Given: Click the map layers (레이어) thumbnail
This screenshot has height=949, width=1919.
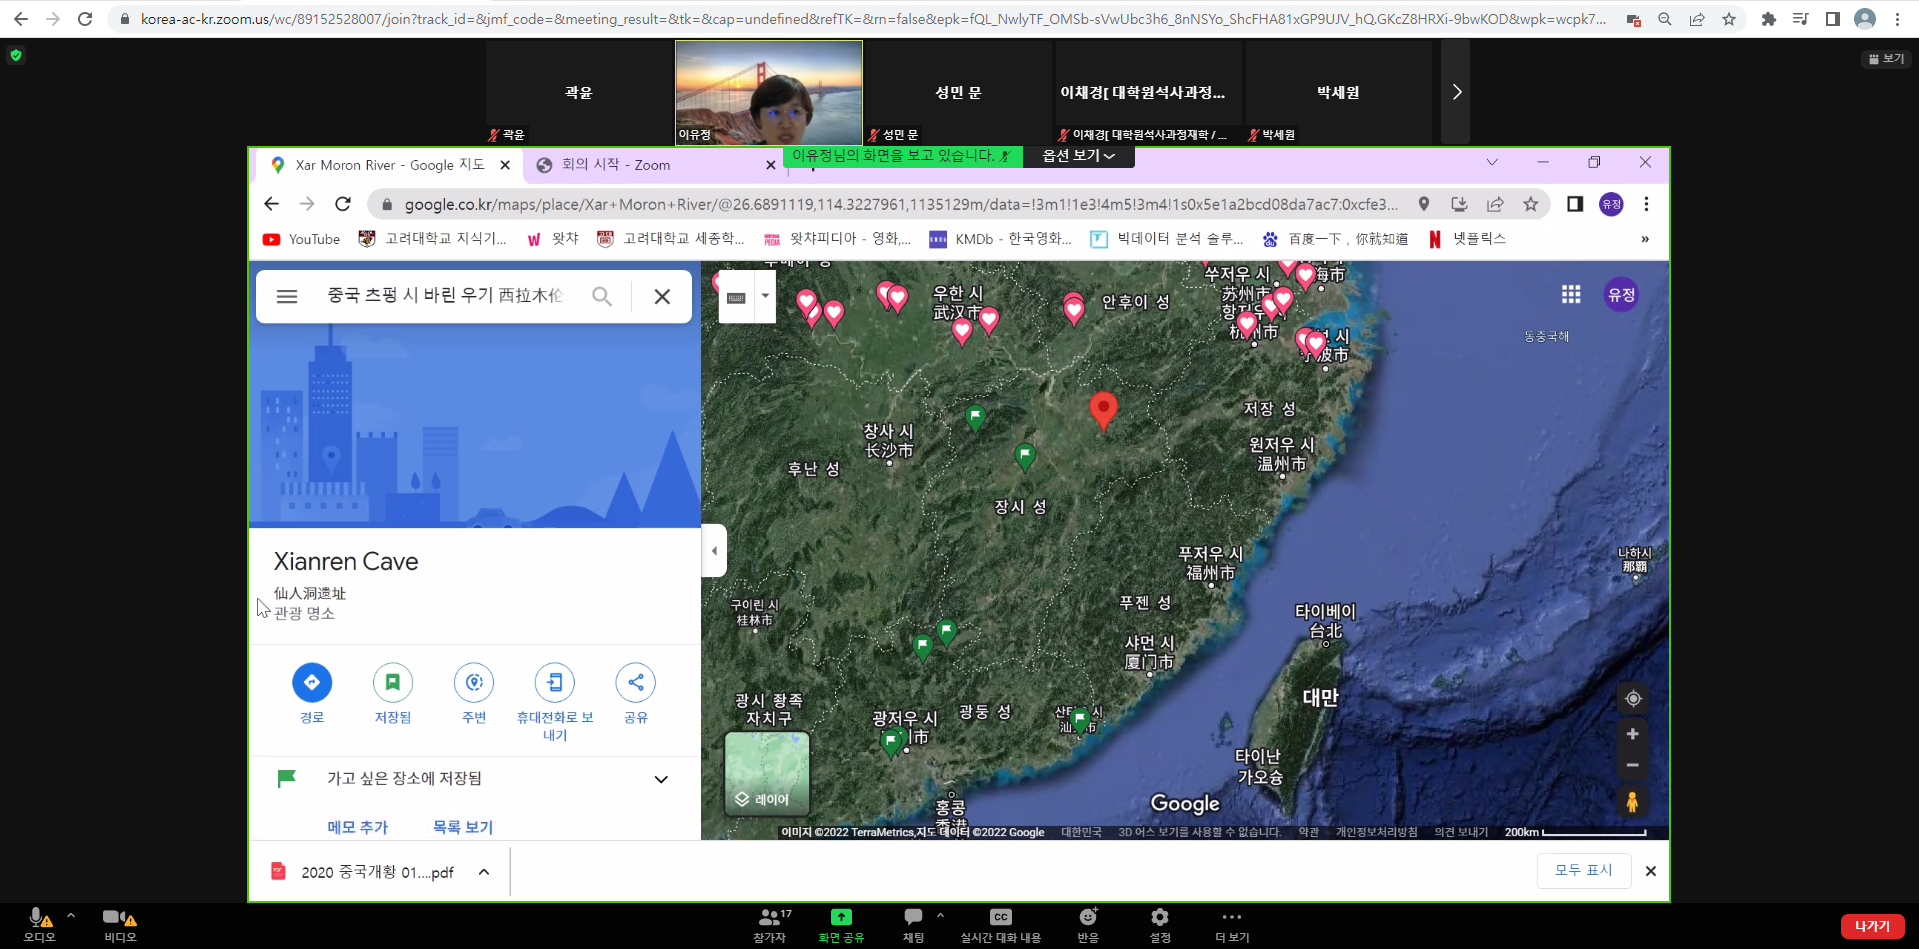Looking at the screenshot, I should click(766, 773).
